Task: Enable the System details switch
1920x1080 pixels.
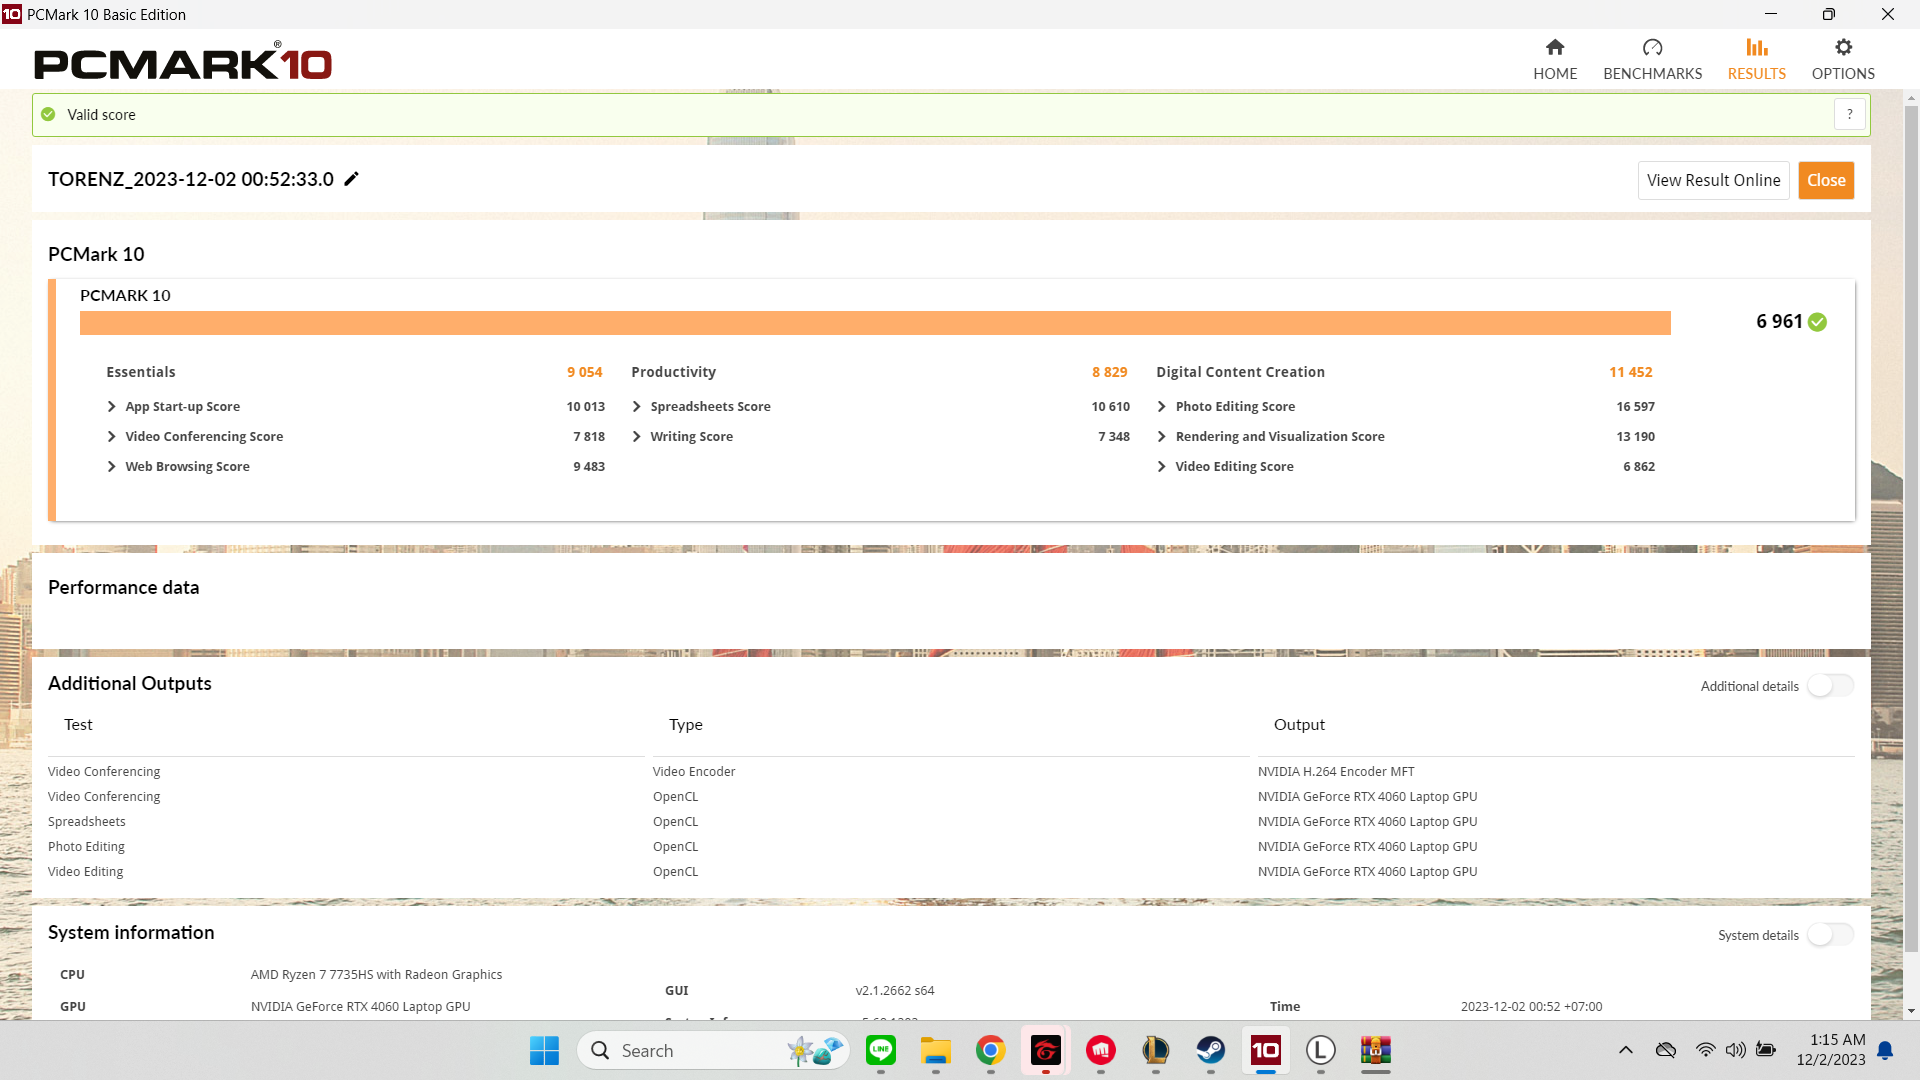Action: tap(1830, 935)
